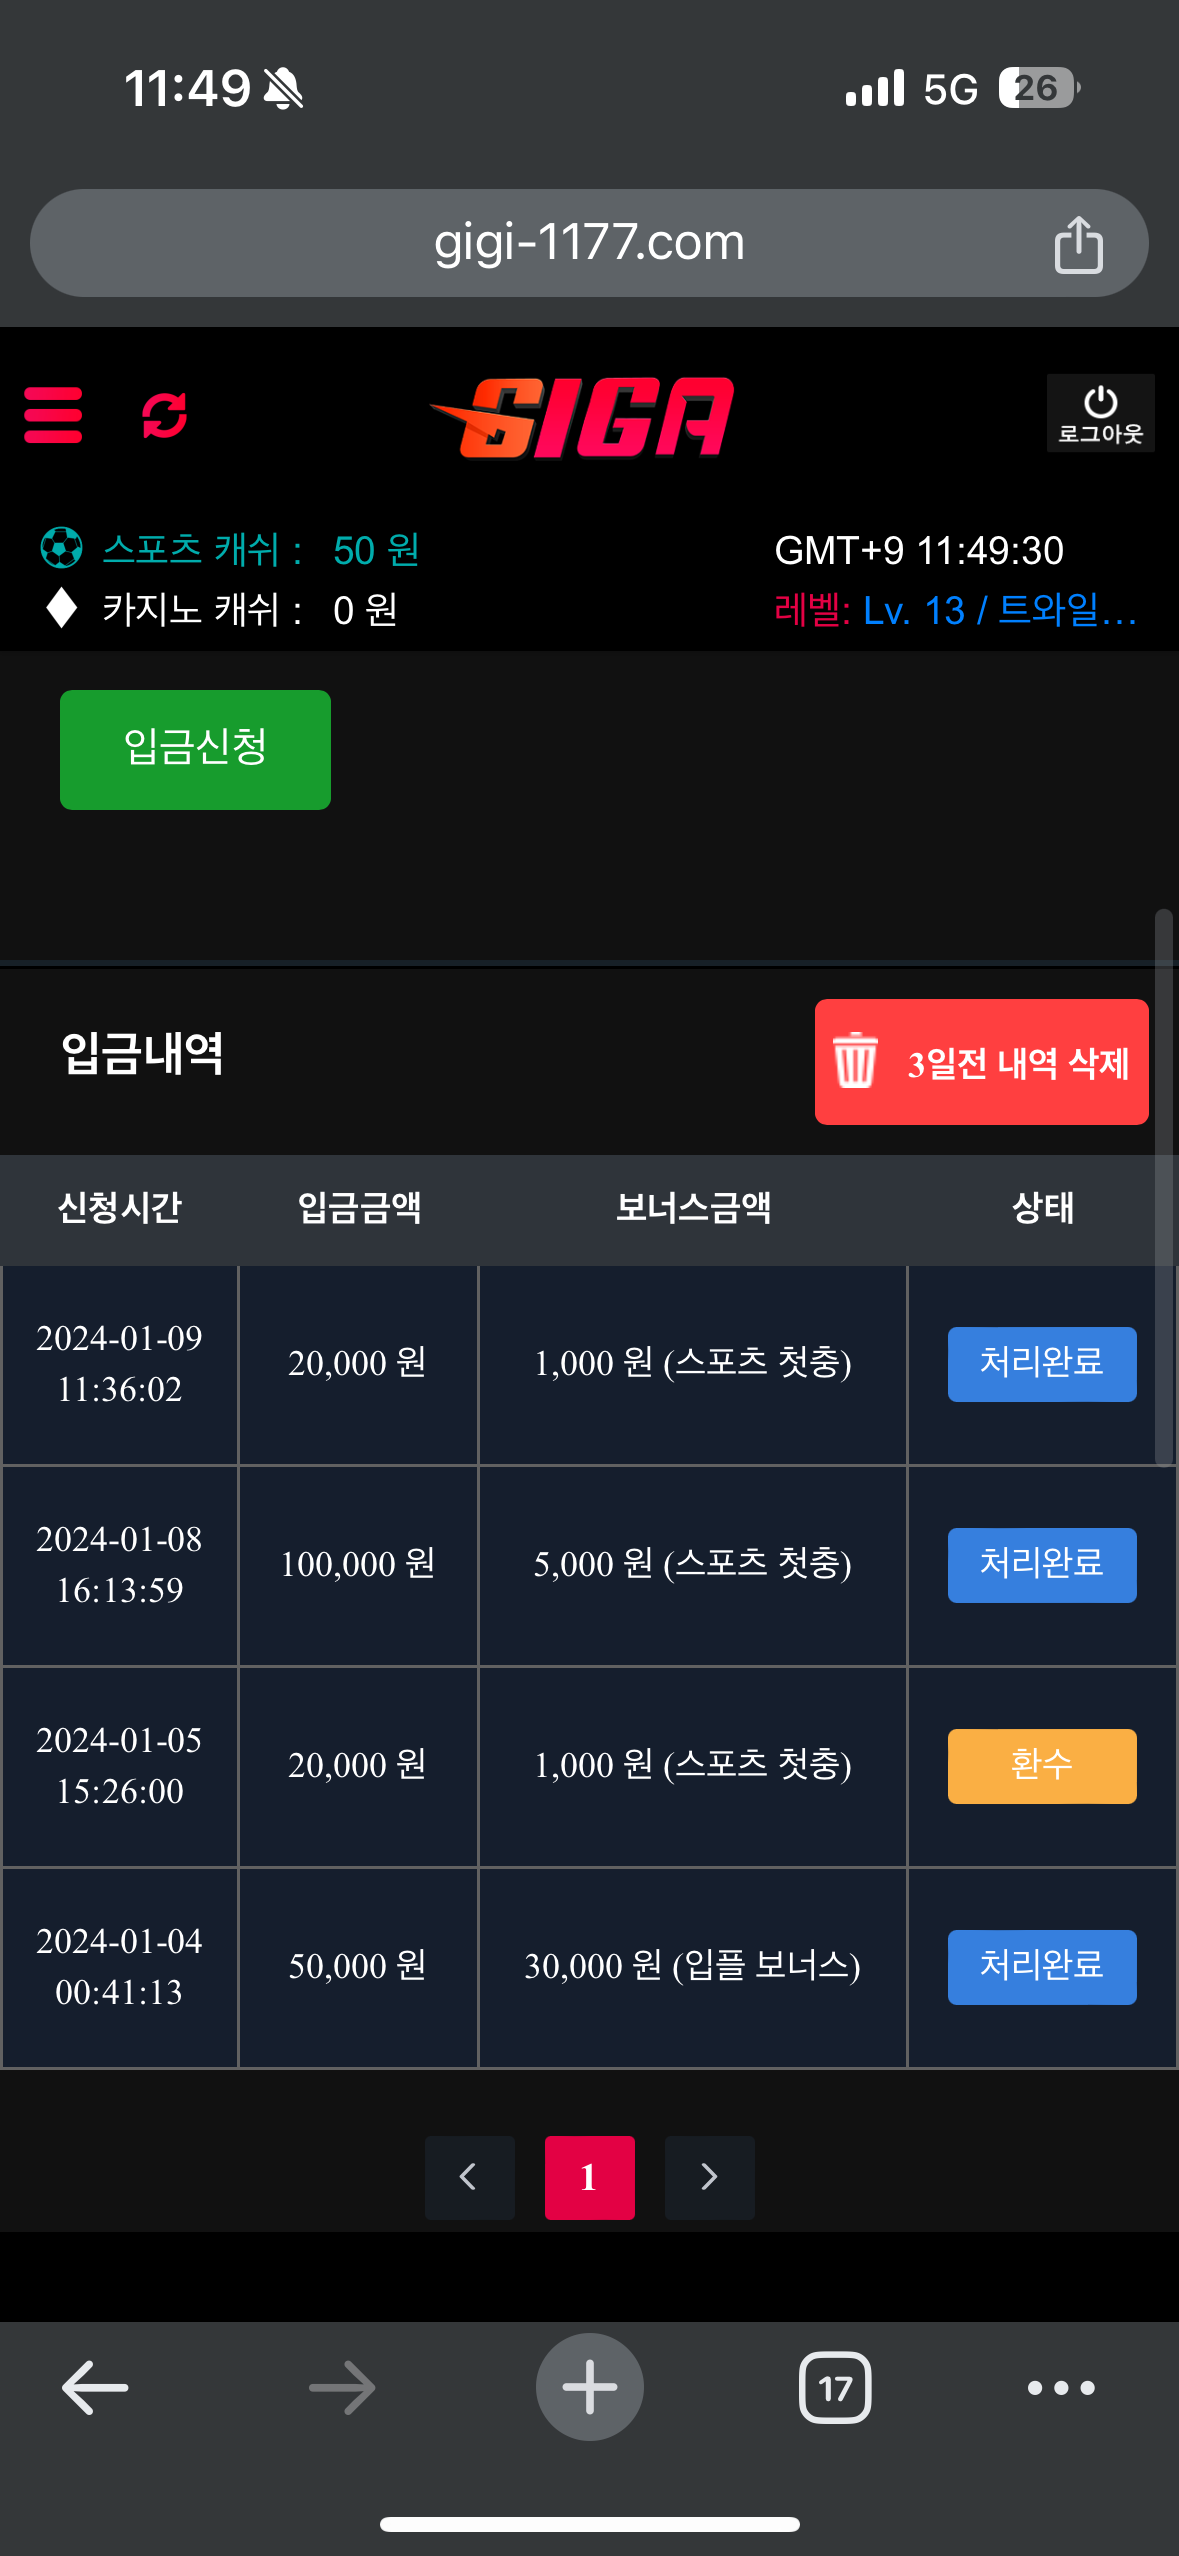Go to previous page of deposit history
Screen dimensions: 1179x2556
pyautogui.click(x=469, y=2177)
